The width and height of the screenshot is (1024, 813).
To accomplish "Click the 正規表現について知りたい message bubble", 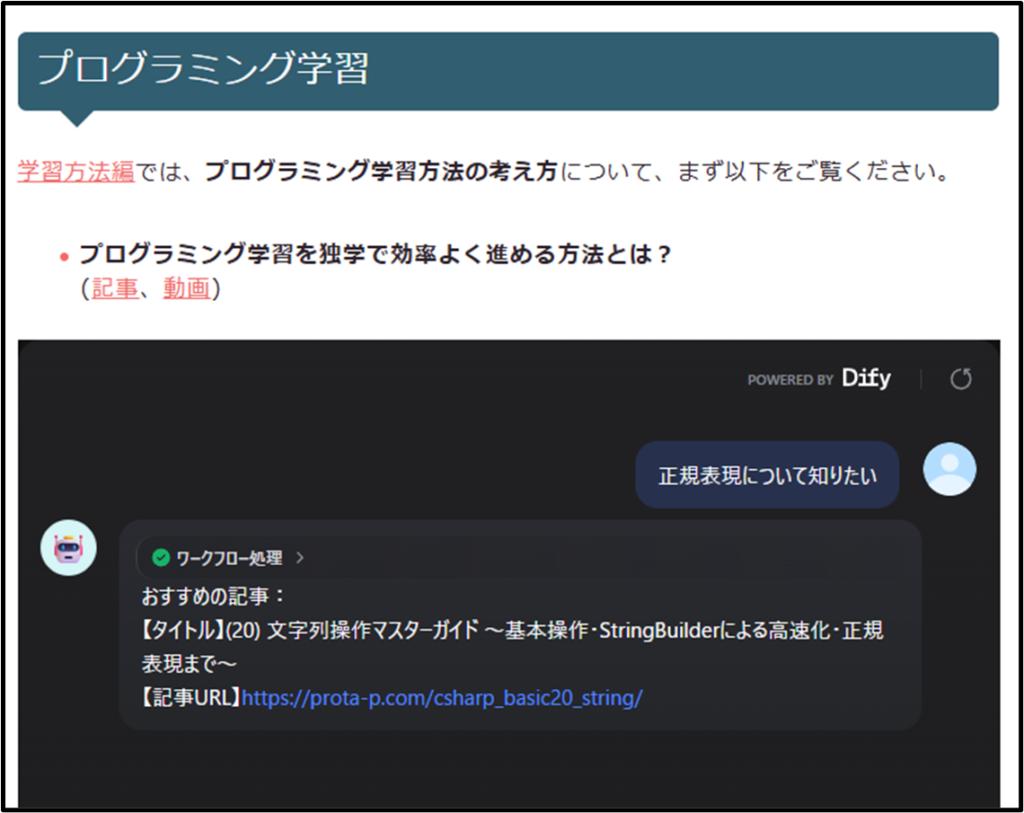I will coord(767,475).
